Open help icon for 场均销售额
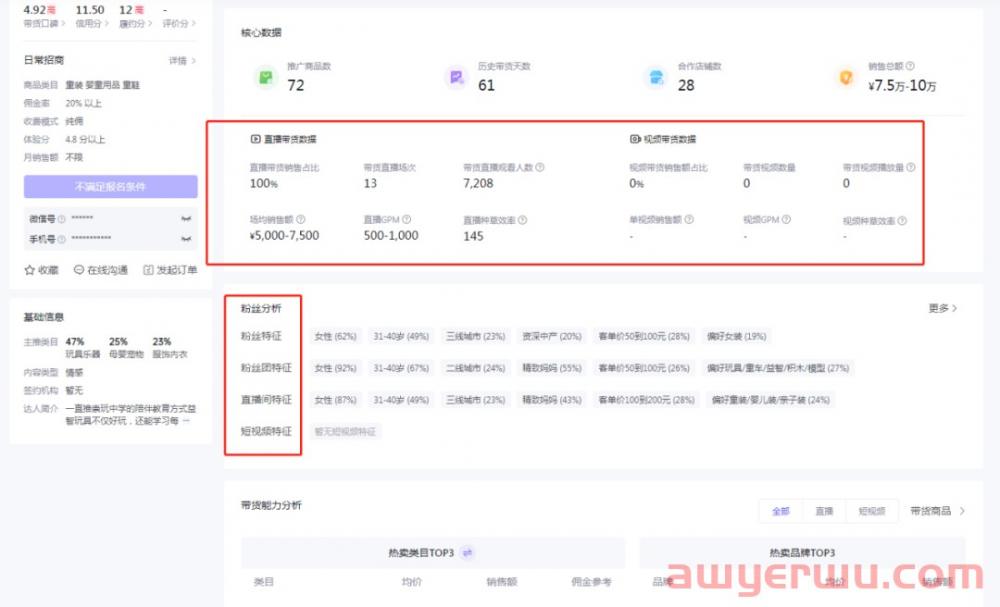 (300, 219)
